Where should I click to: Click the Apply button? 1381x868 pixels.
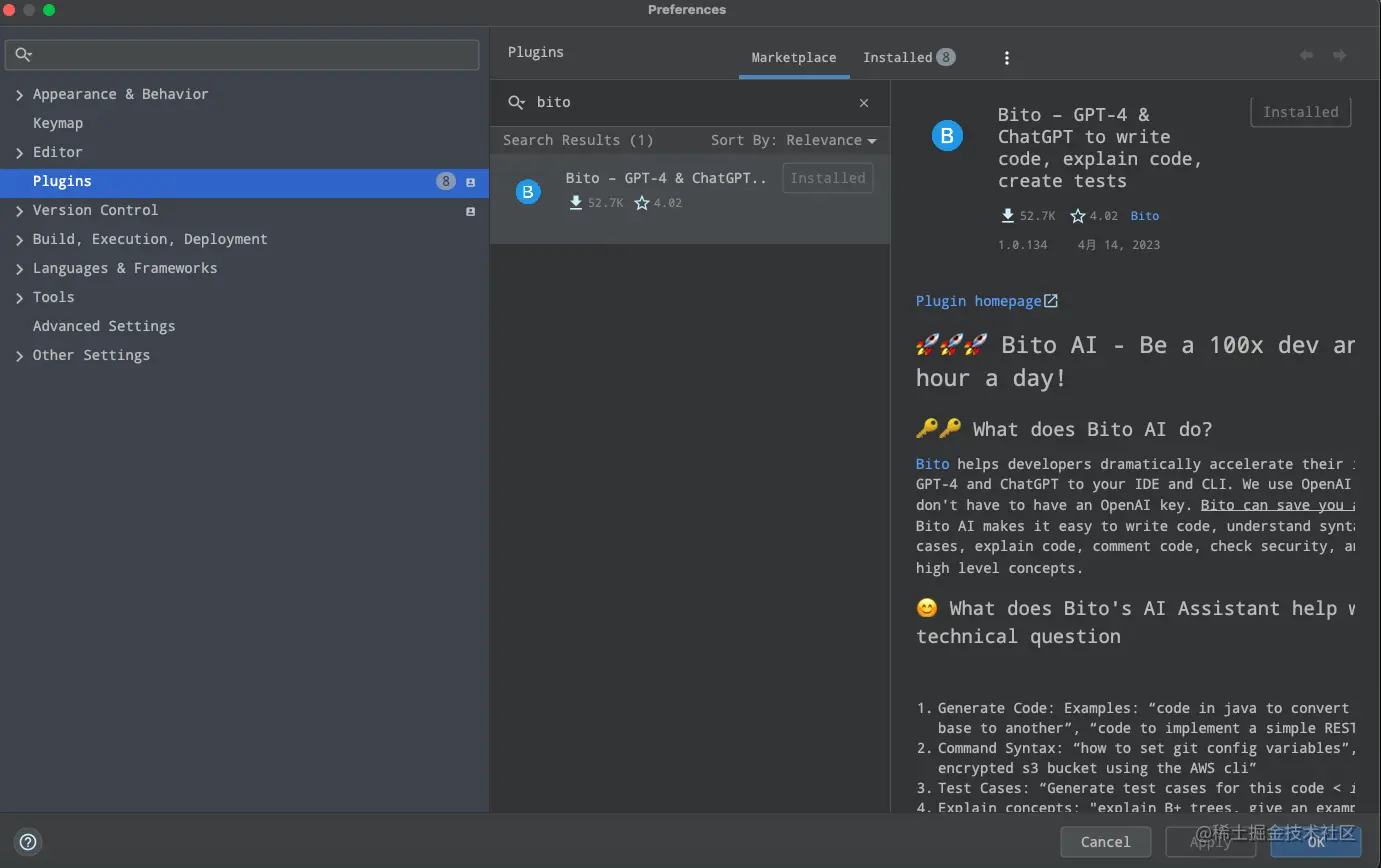click(x=1210, y=842)
